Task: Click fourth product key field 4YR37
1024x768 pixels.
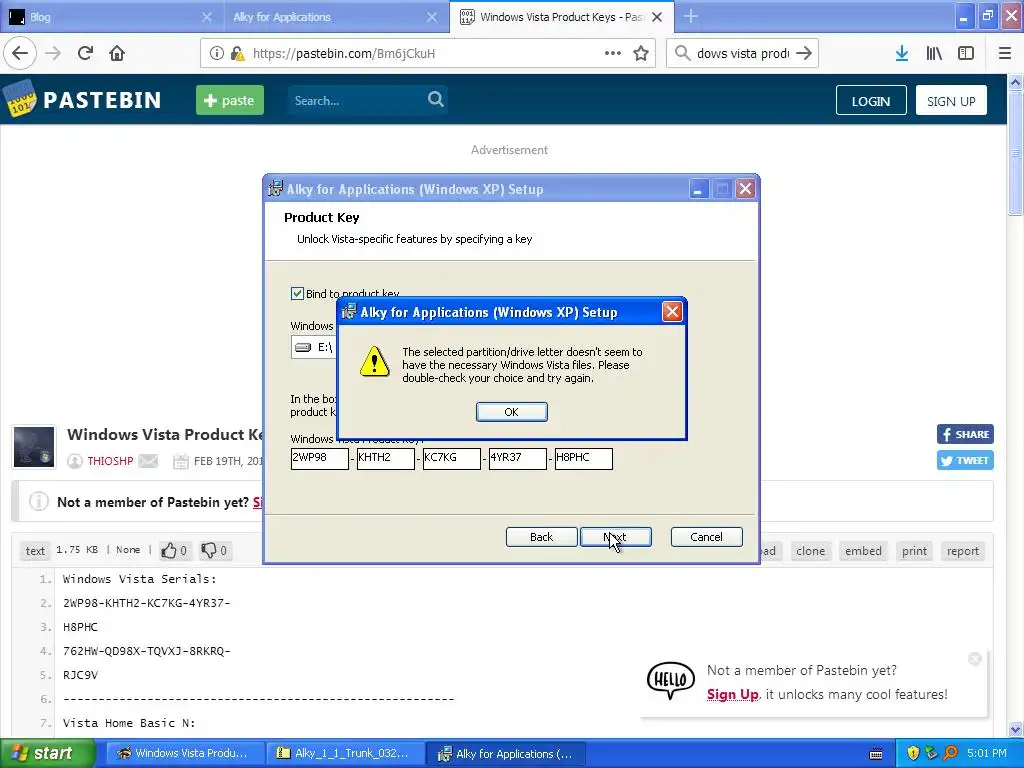Action: click(517, 458)
